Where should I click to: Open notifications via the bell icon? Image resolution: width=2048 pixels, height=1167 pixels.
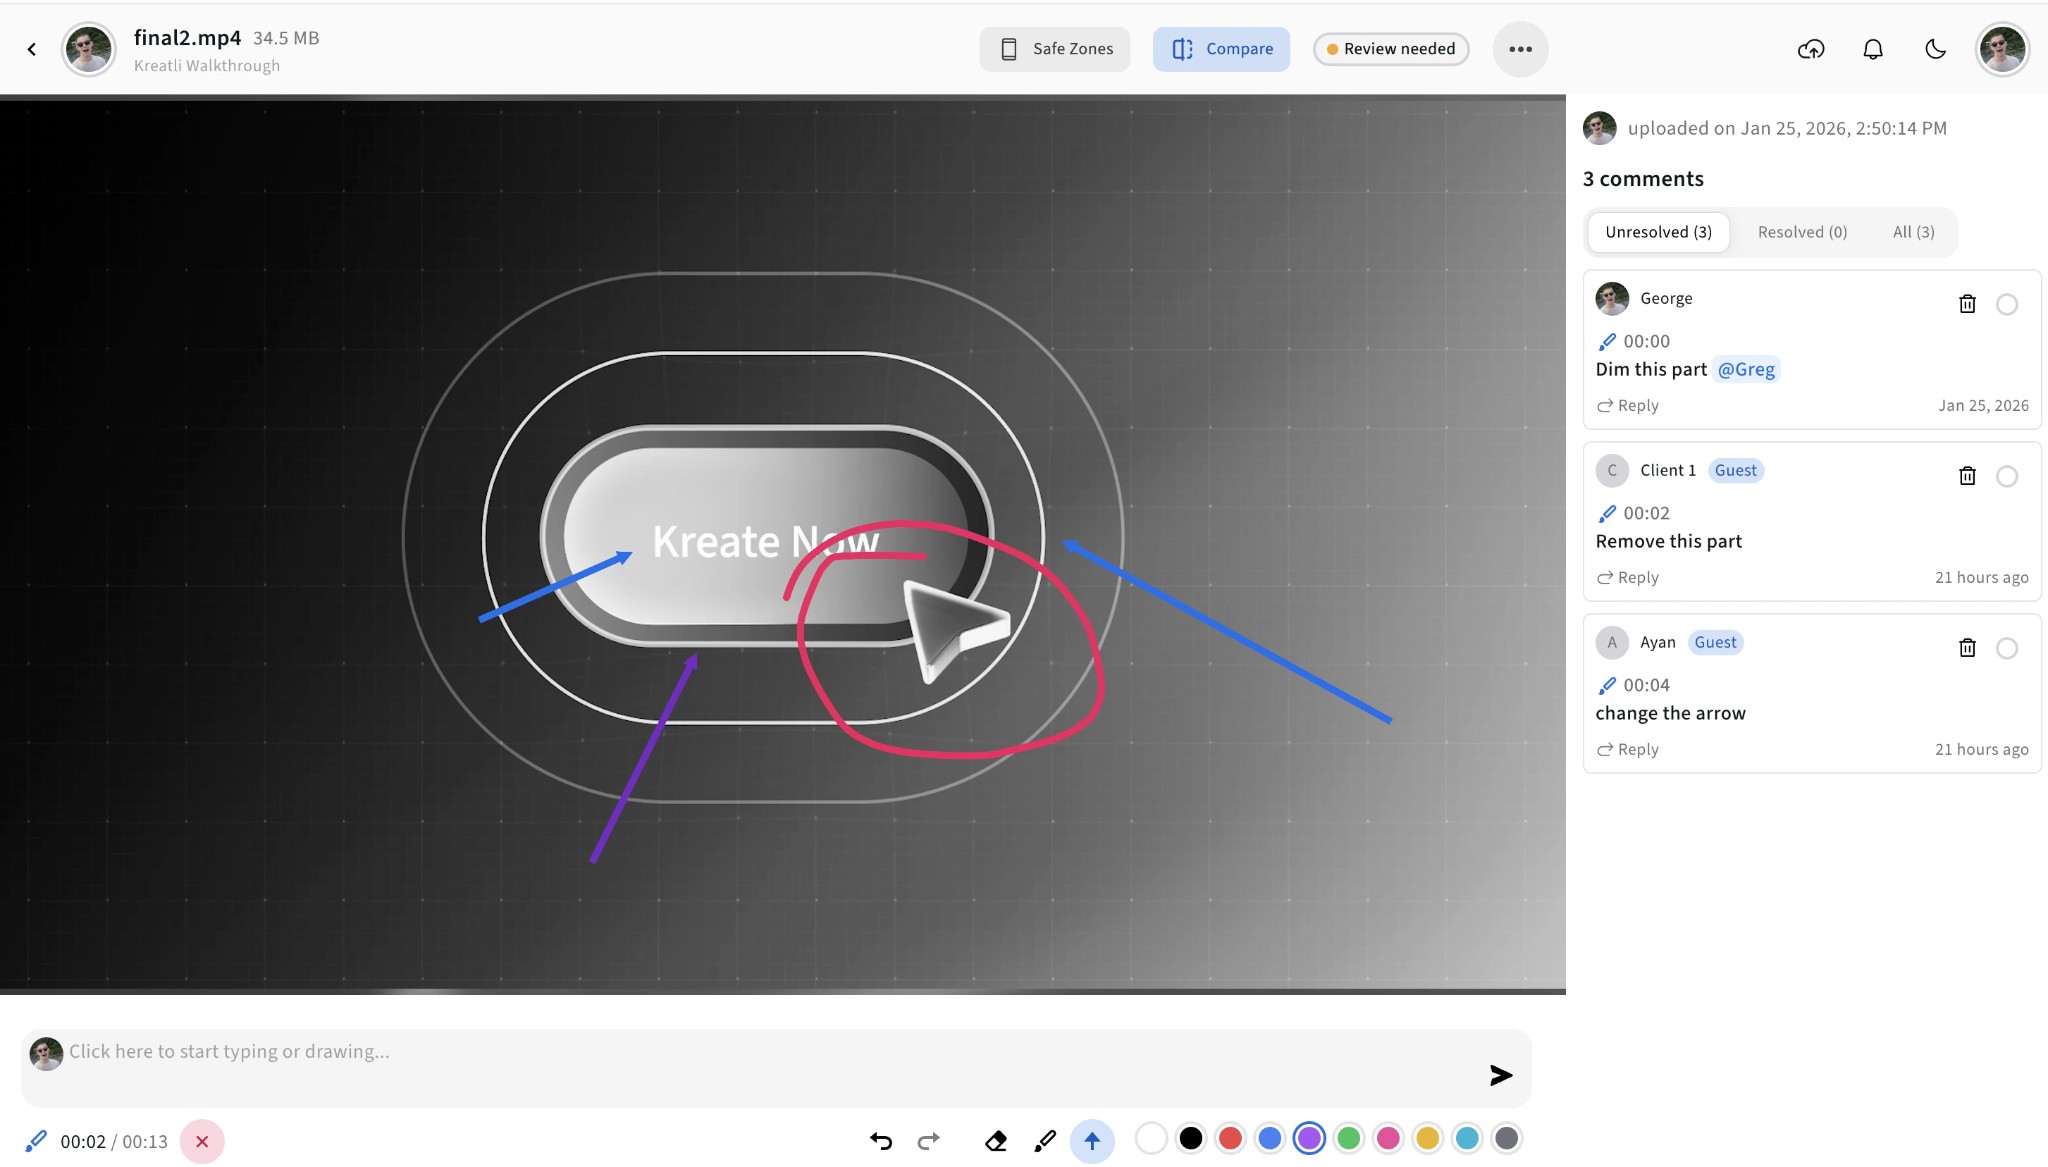pos(1873,48)
